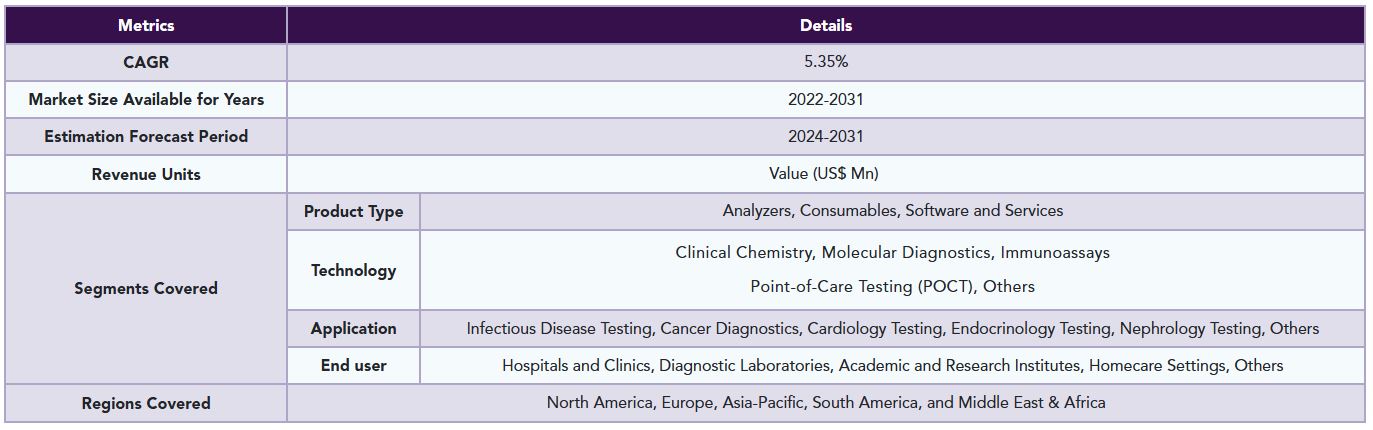The image size is (1373, 430).
Task: Click the Infectious Disease Testing applications list
Action: (893, 328)
